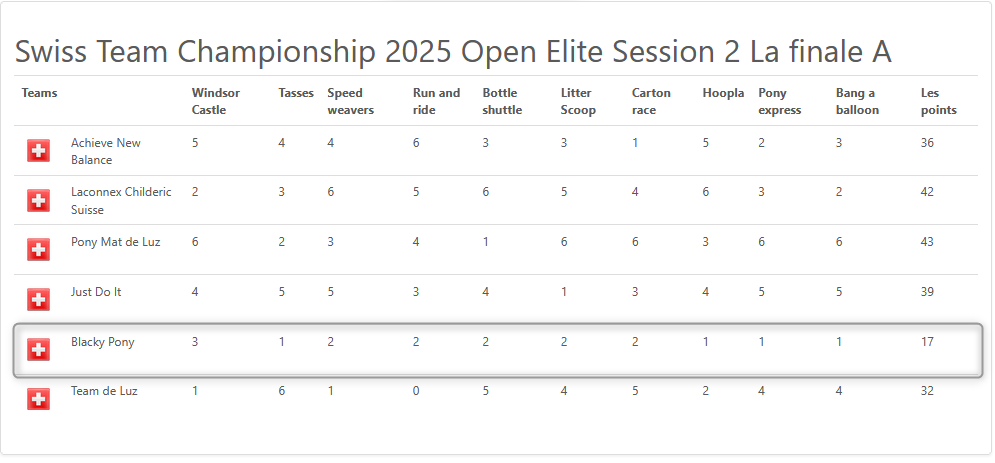Click Blacky Pony's total of 17 points
The width and height of the screenshot is (995, 463).
927,342
